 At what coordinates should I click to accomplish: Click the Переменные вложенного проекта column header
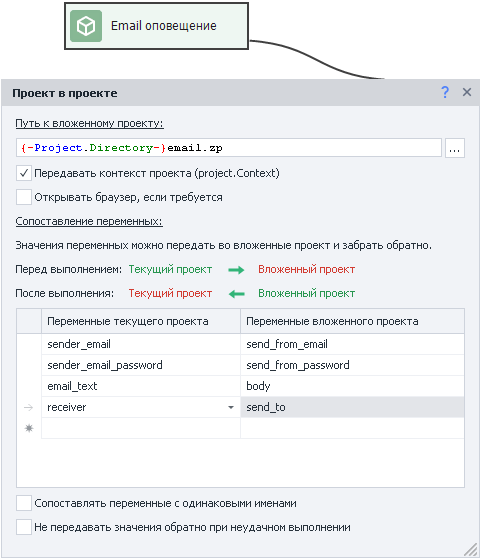[352, 321]
